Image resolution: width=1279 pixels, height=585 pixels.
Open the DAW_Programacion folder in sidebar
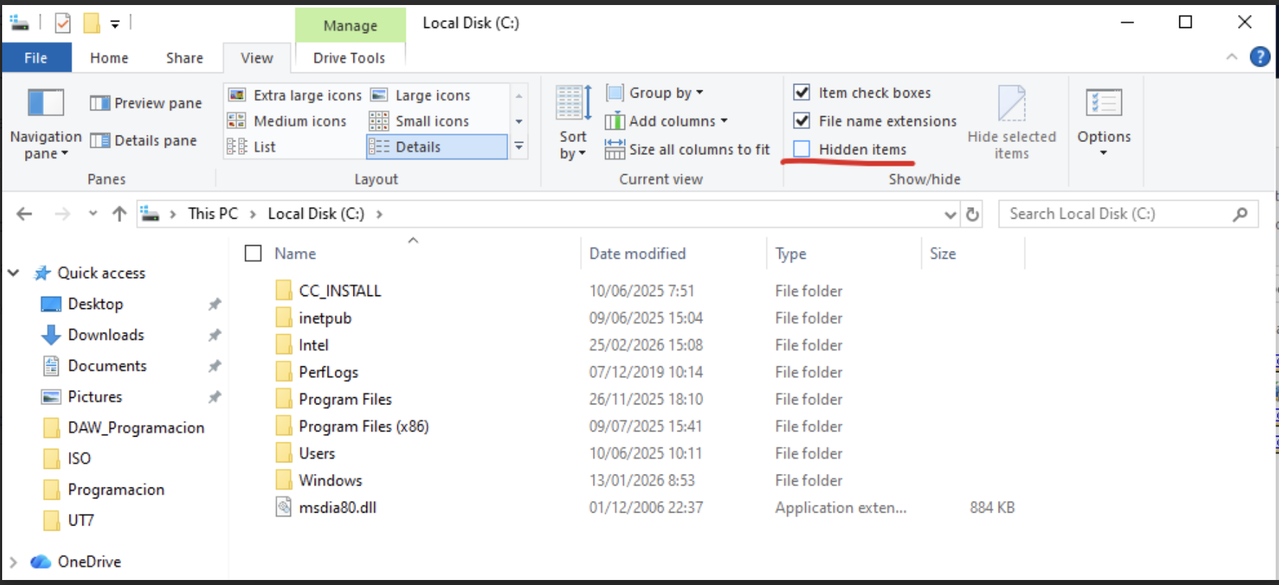pos(136,428)
